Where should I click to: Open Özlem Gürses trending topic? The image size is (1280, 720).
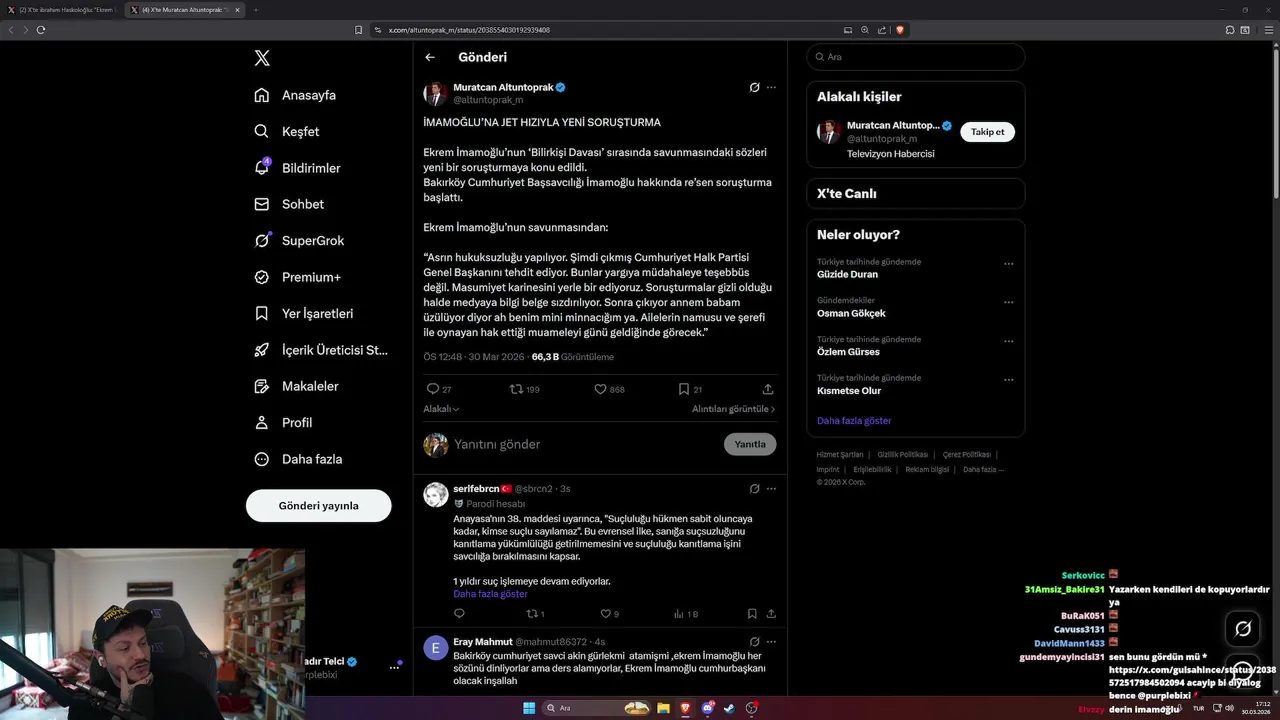848,352
